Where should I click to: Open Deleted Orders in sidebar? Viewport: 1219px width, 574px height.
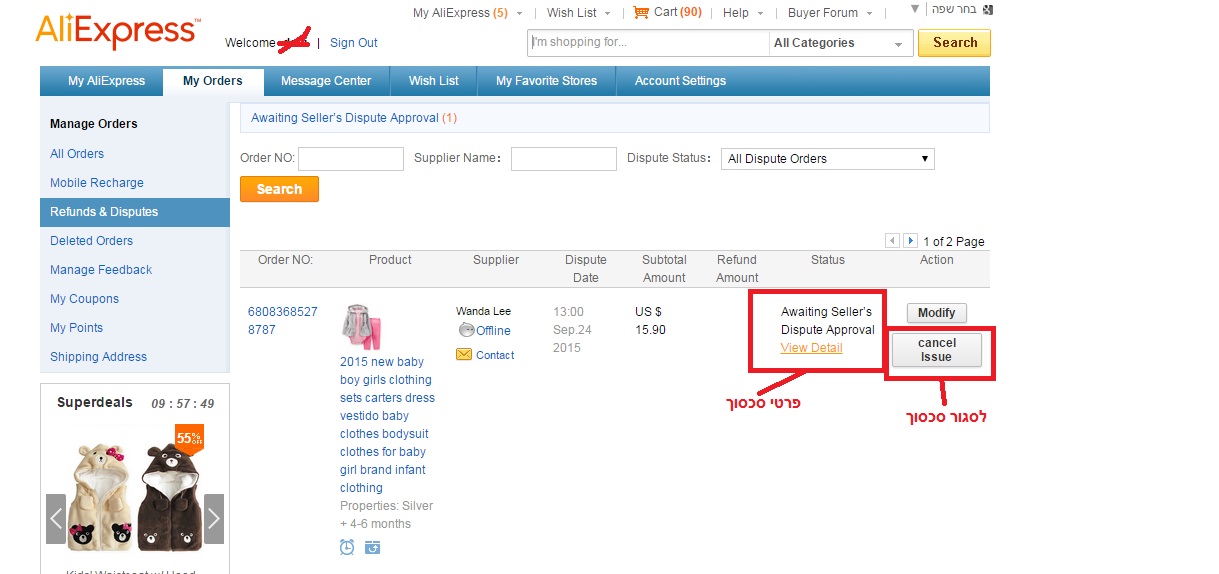(92, 241)
